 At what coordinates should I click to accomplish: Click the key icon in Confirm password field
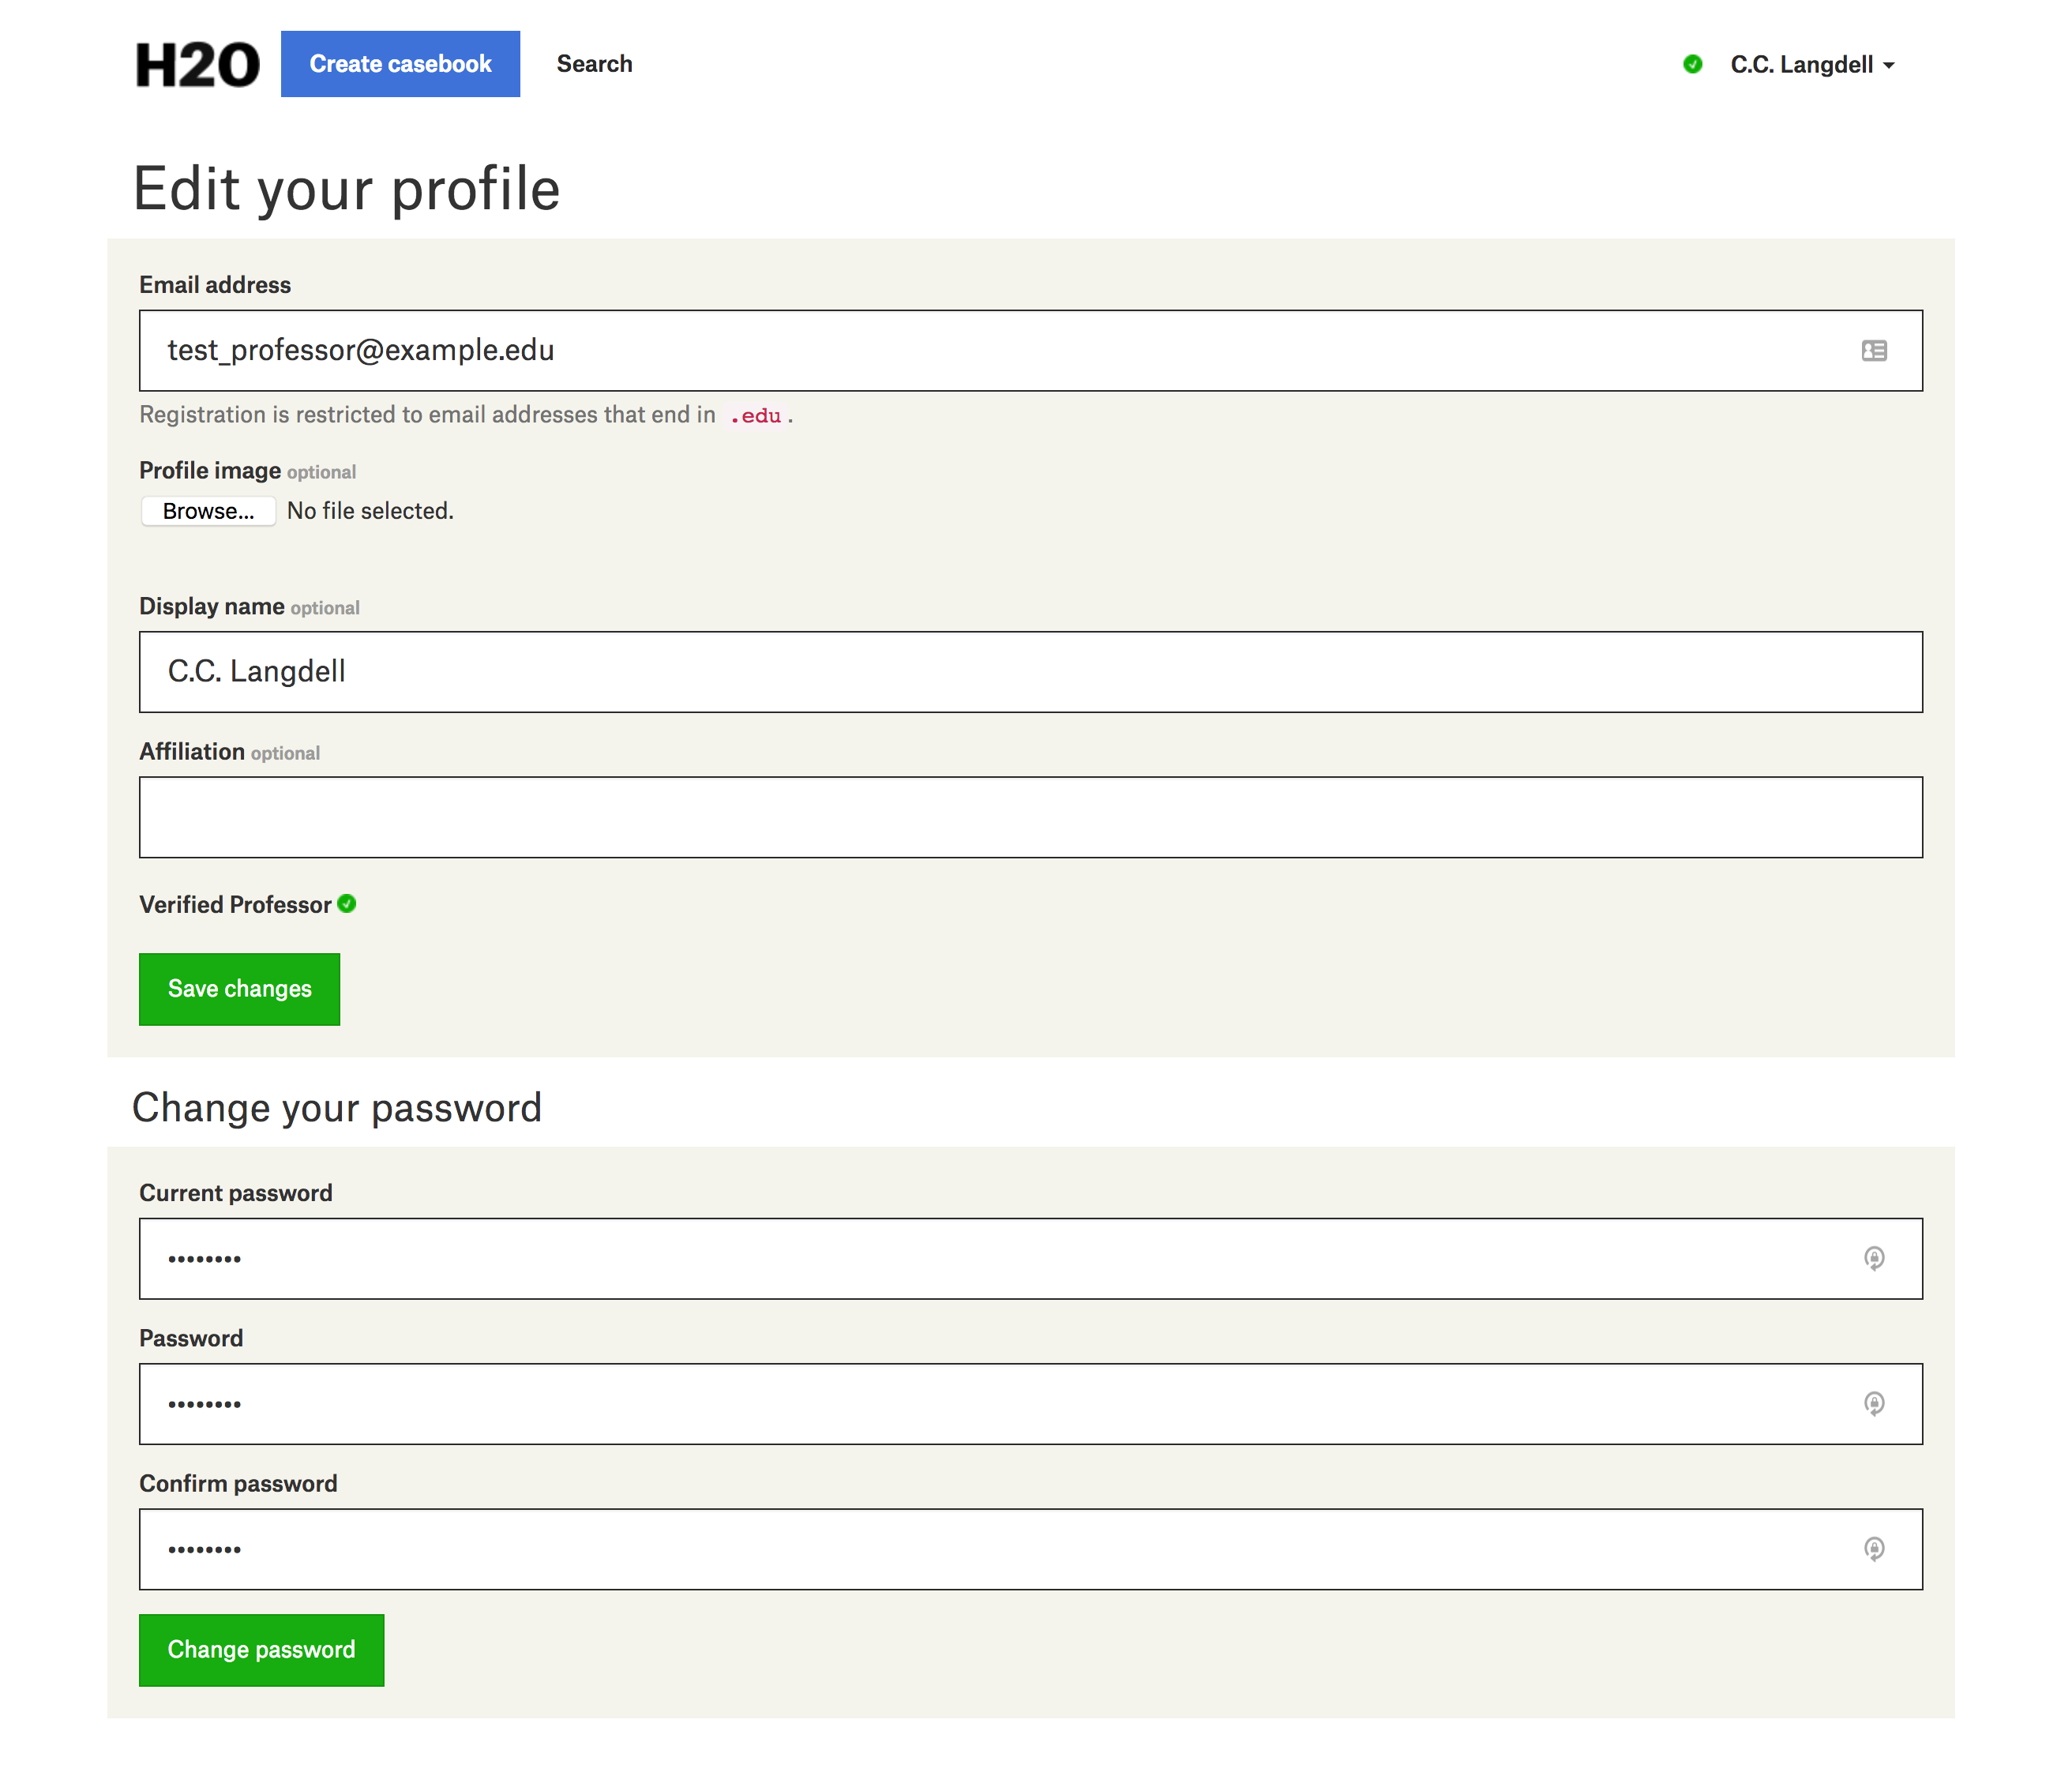tap(1874, 1549)
